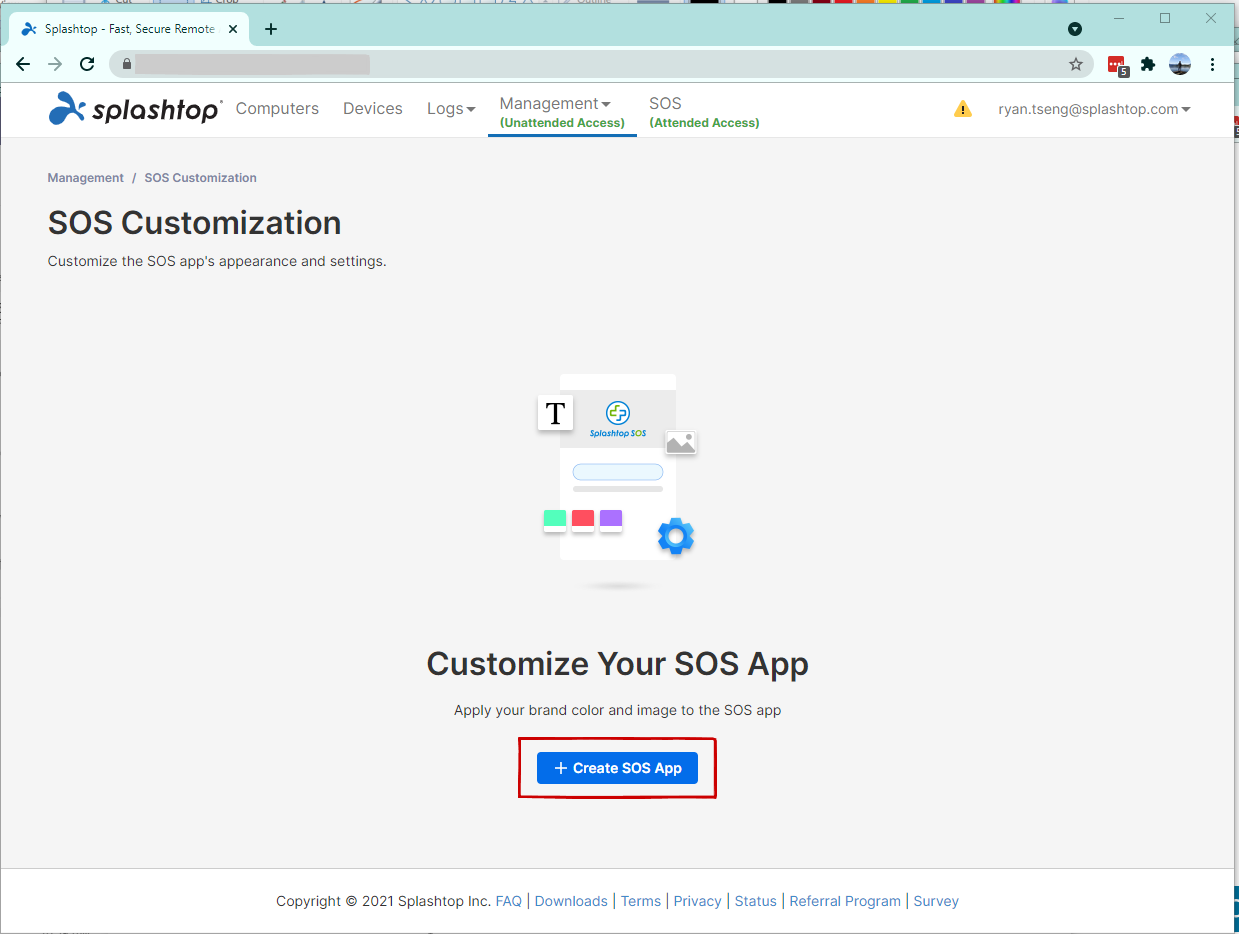Open the Status footer link
The height and width of the screenshot is (934, 1239).
click(x=756, y=901)
